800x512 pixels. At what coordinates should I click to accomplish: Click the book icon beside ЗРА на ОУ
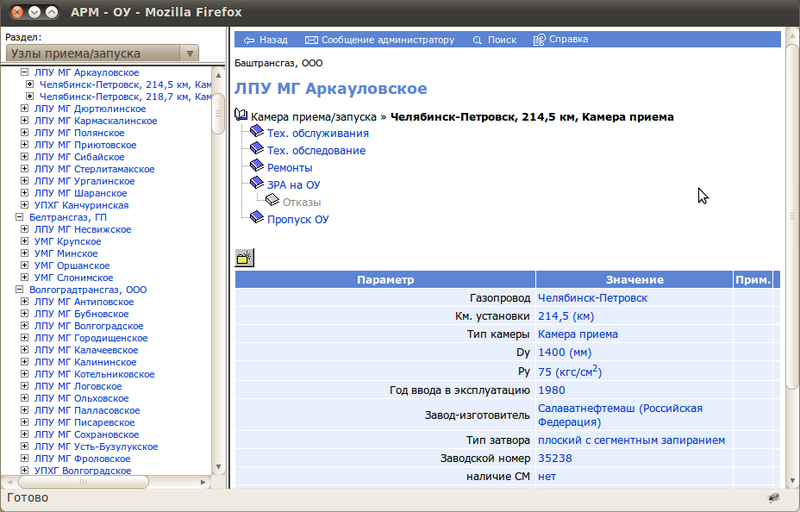257,183
